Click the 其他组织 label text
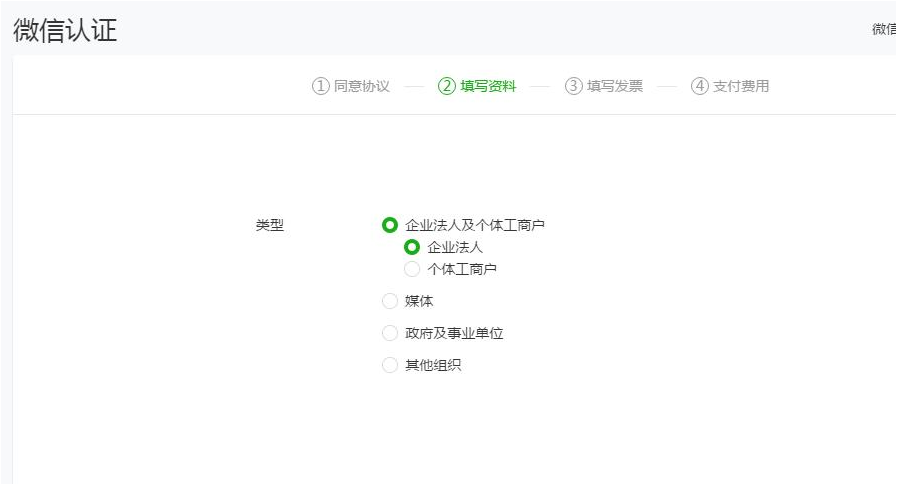897x485 pixels. pos(433,365)
